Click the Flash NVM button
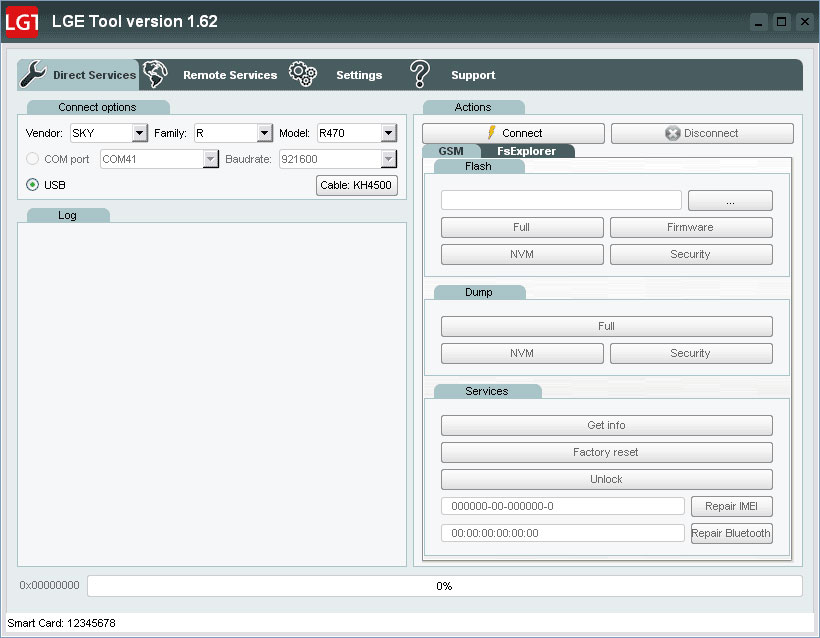The image size is (820, 638). 522,254
